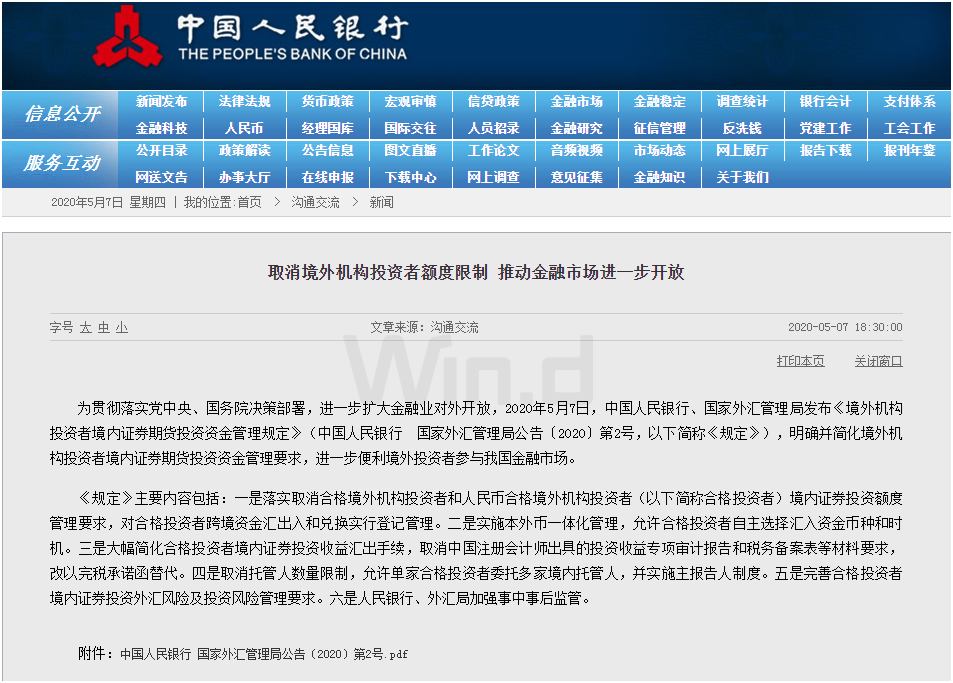Click the People's Bank of China emblem logo
Image resolution: width=953 pixels, height=683 pixels.
pos(127,40)
